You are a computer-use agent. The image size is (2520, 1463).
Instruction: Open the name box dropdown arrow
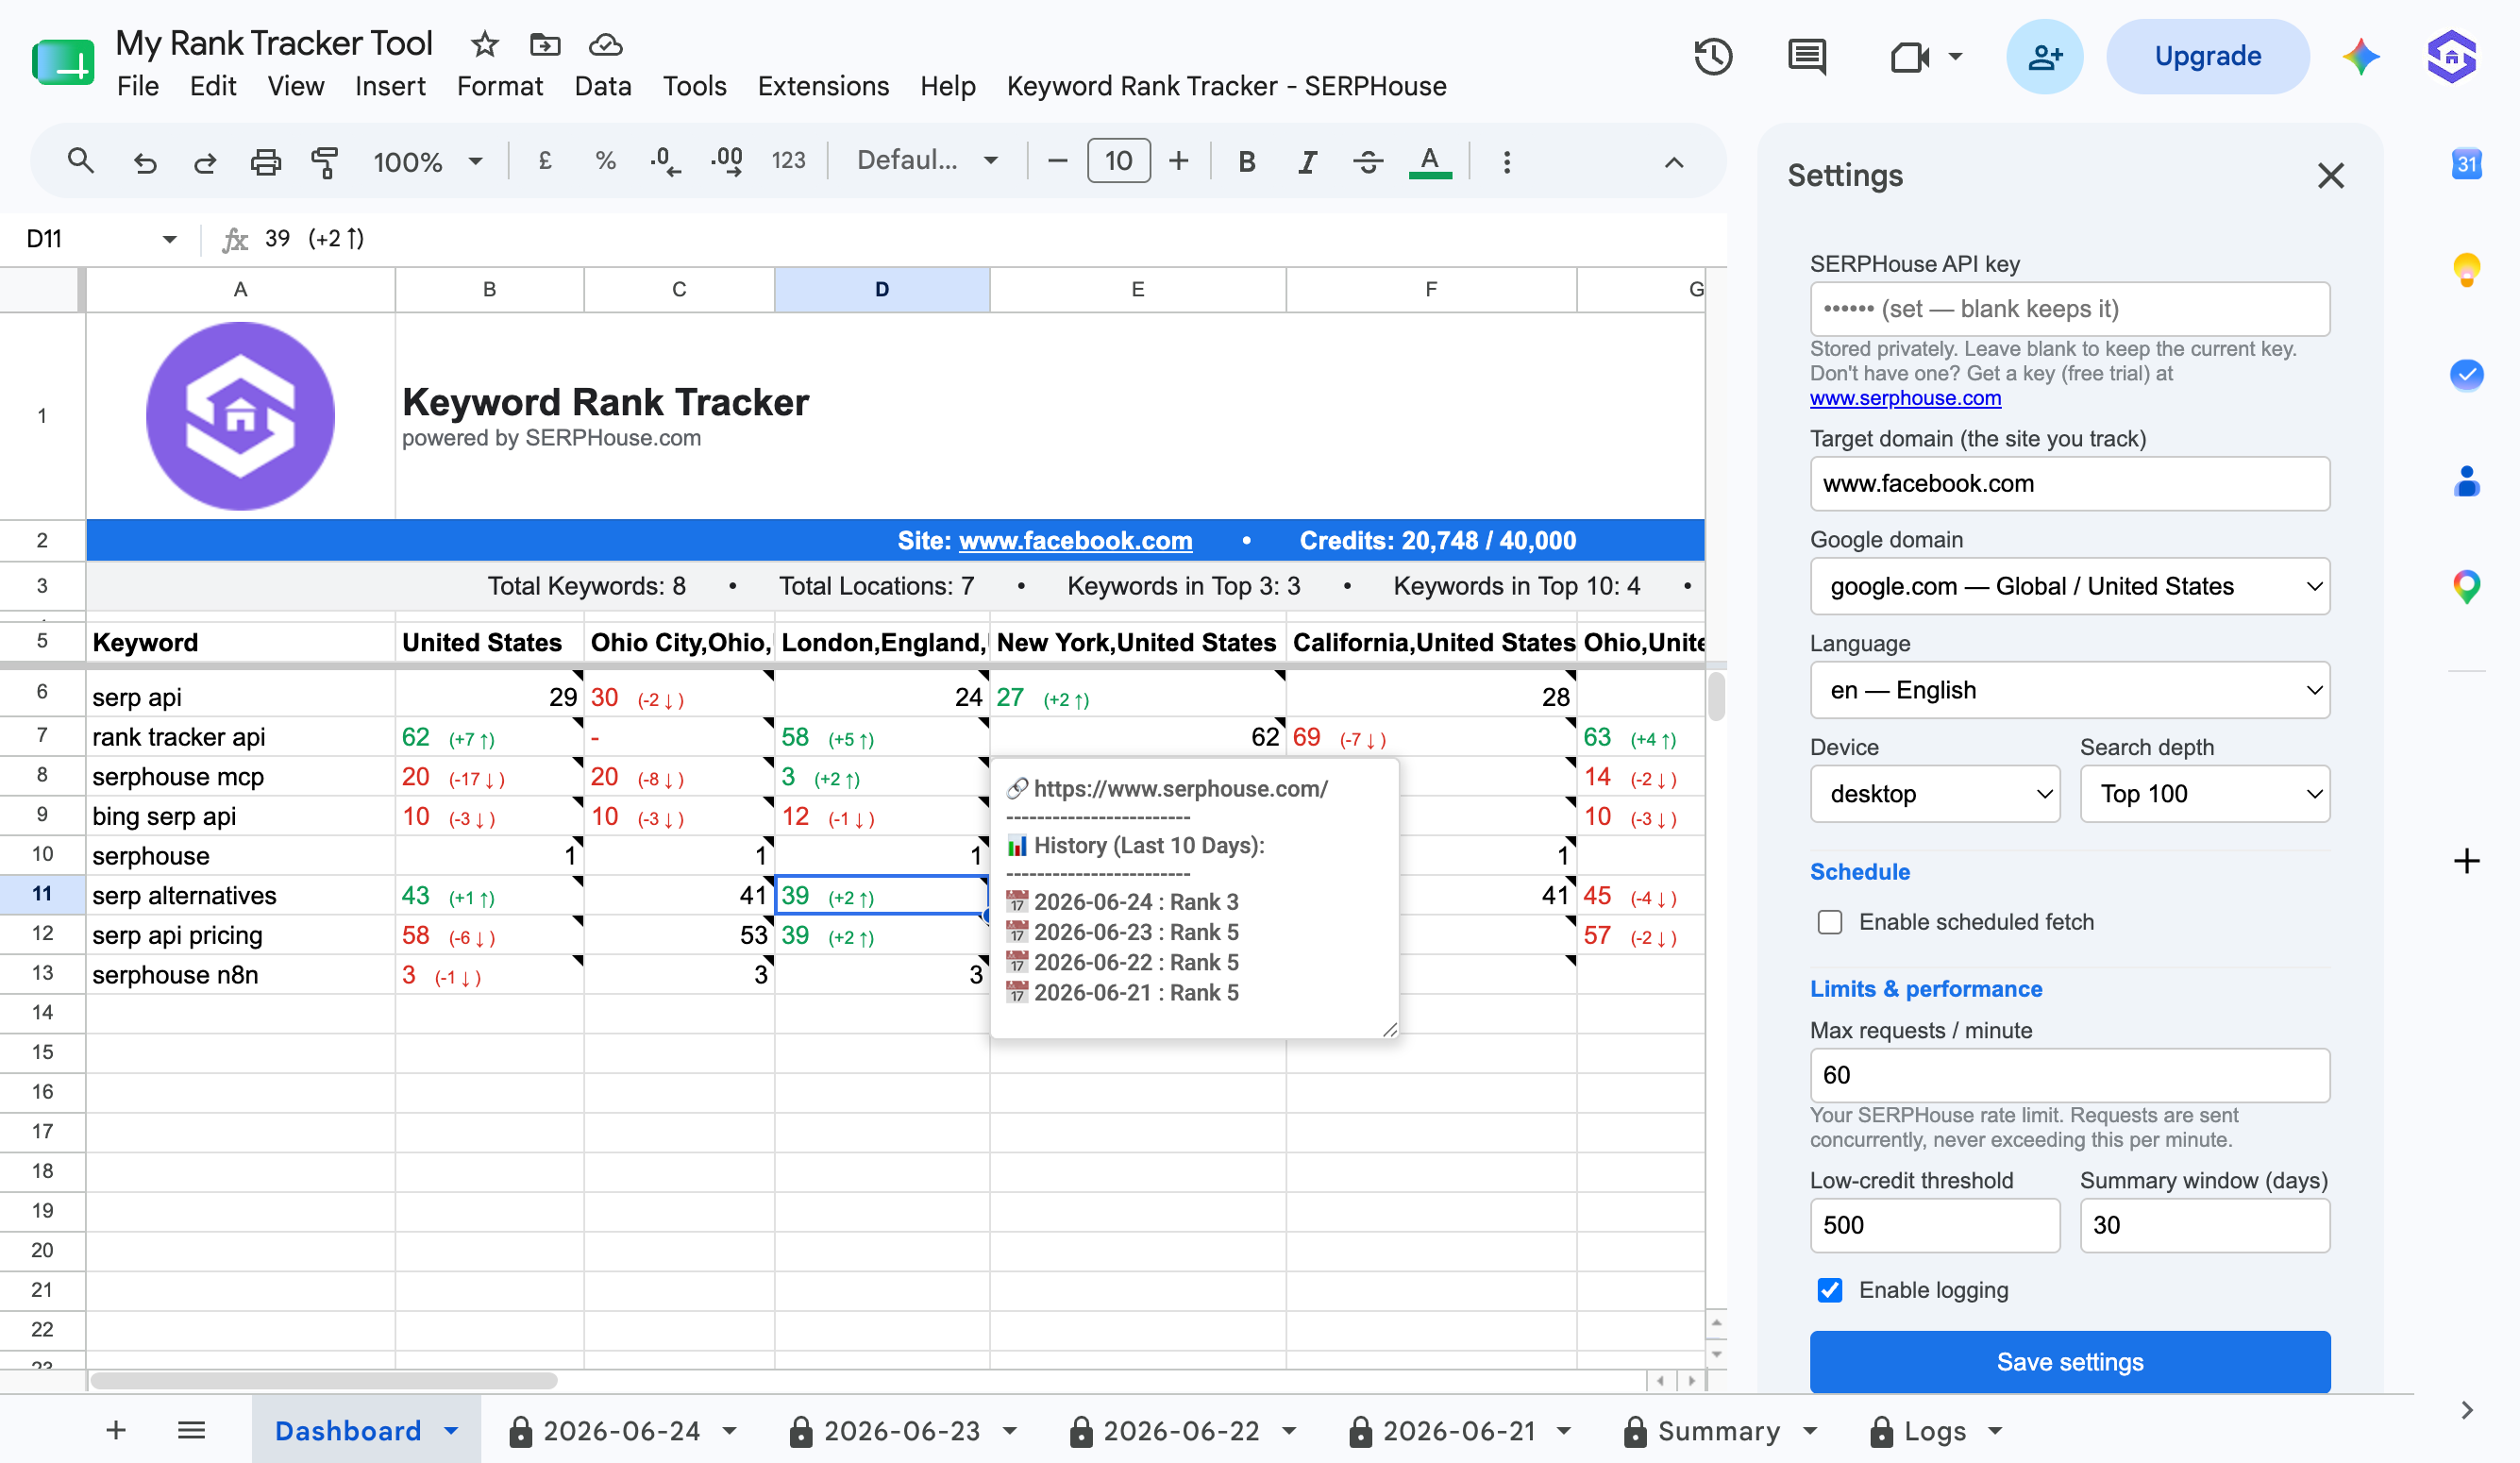click(169, 239)
